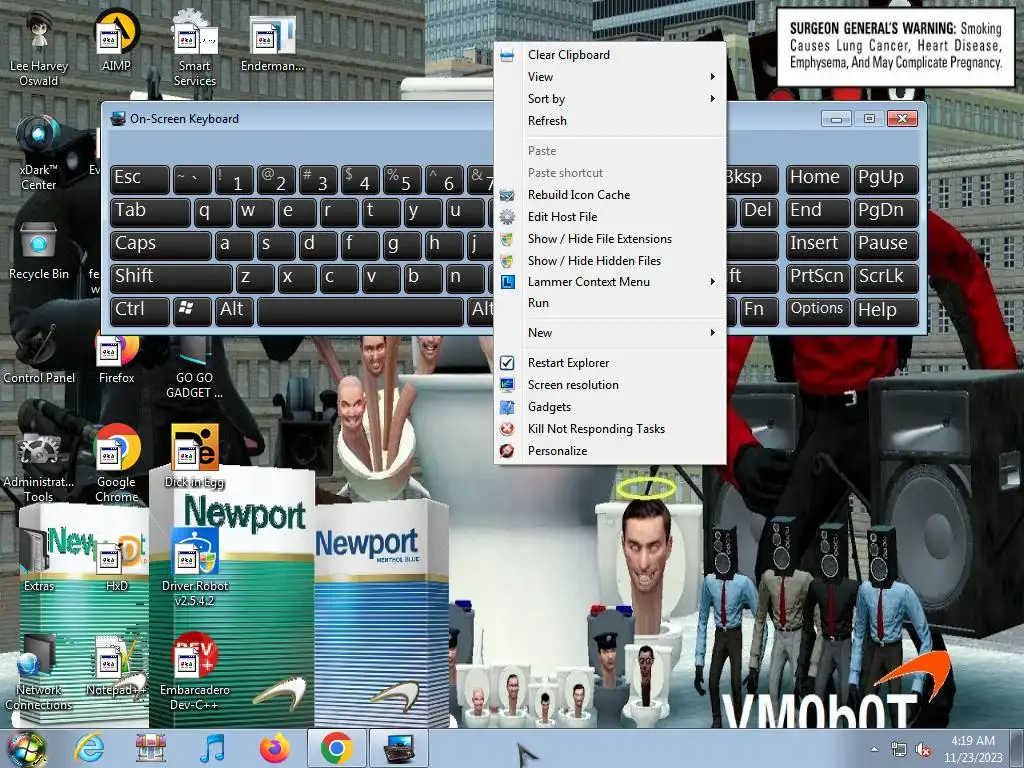Select Refresh in the context menu
The width and height of the screenshot is (1024, 768).
pyautogui.click(x=611, y=121)
